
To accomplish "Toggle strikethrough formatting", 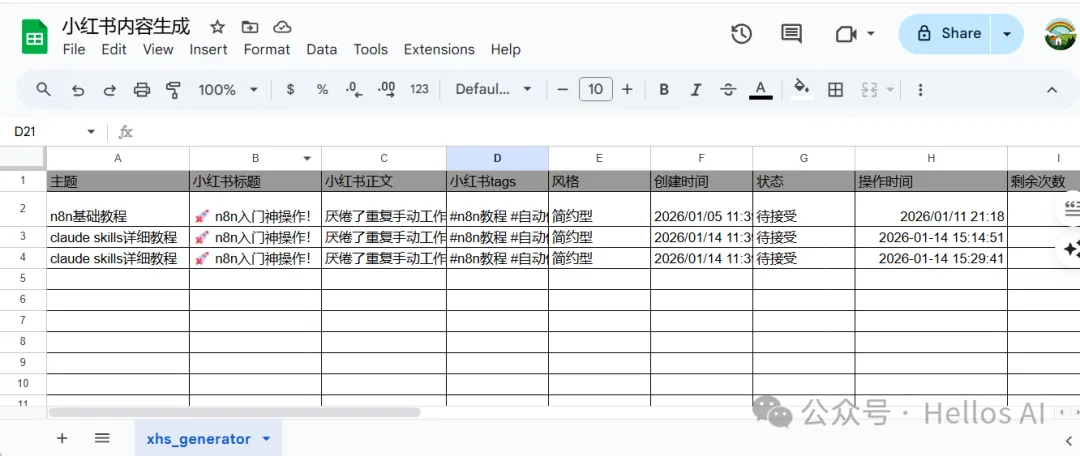I will click(x=728, y=90).
